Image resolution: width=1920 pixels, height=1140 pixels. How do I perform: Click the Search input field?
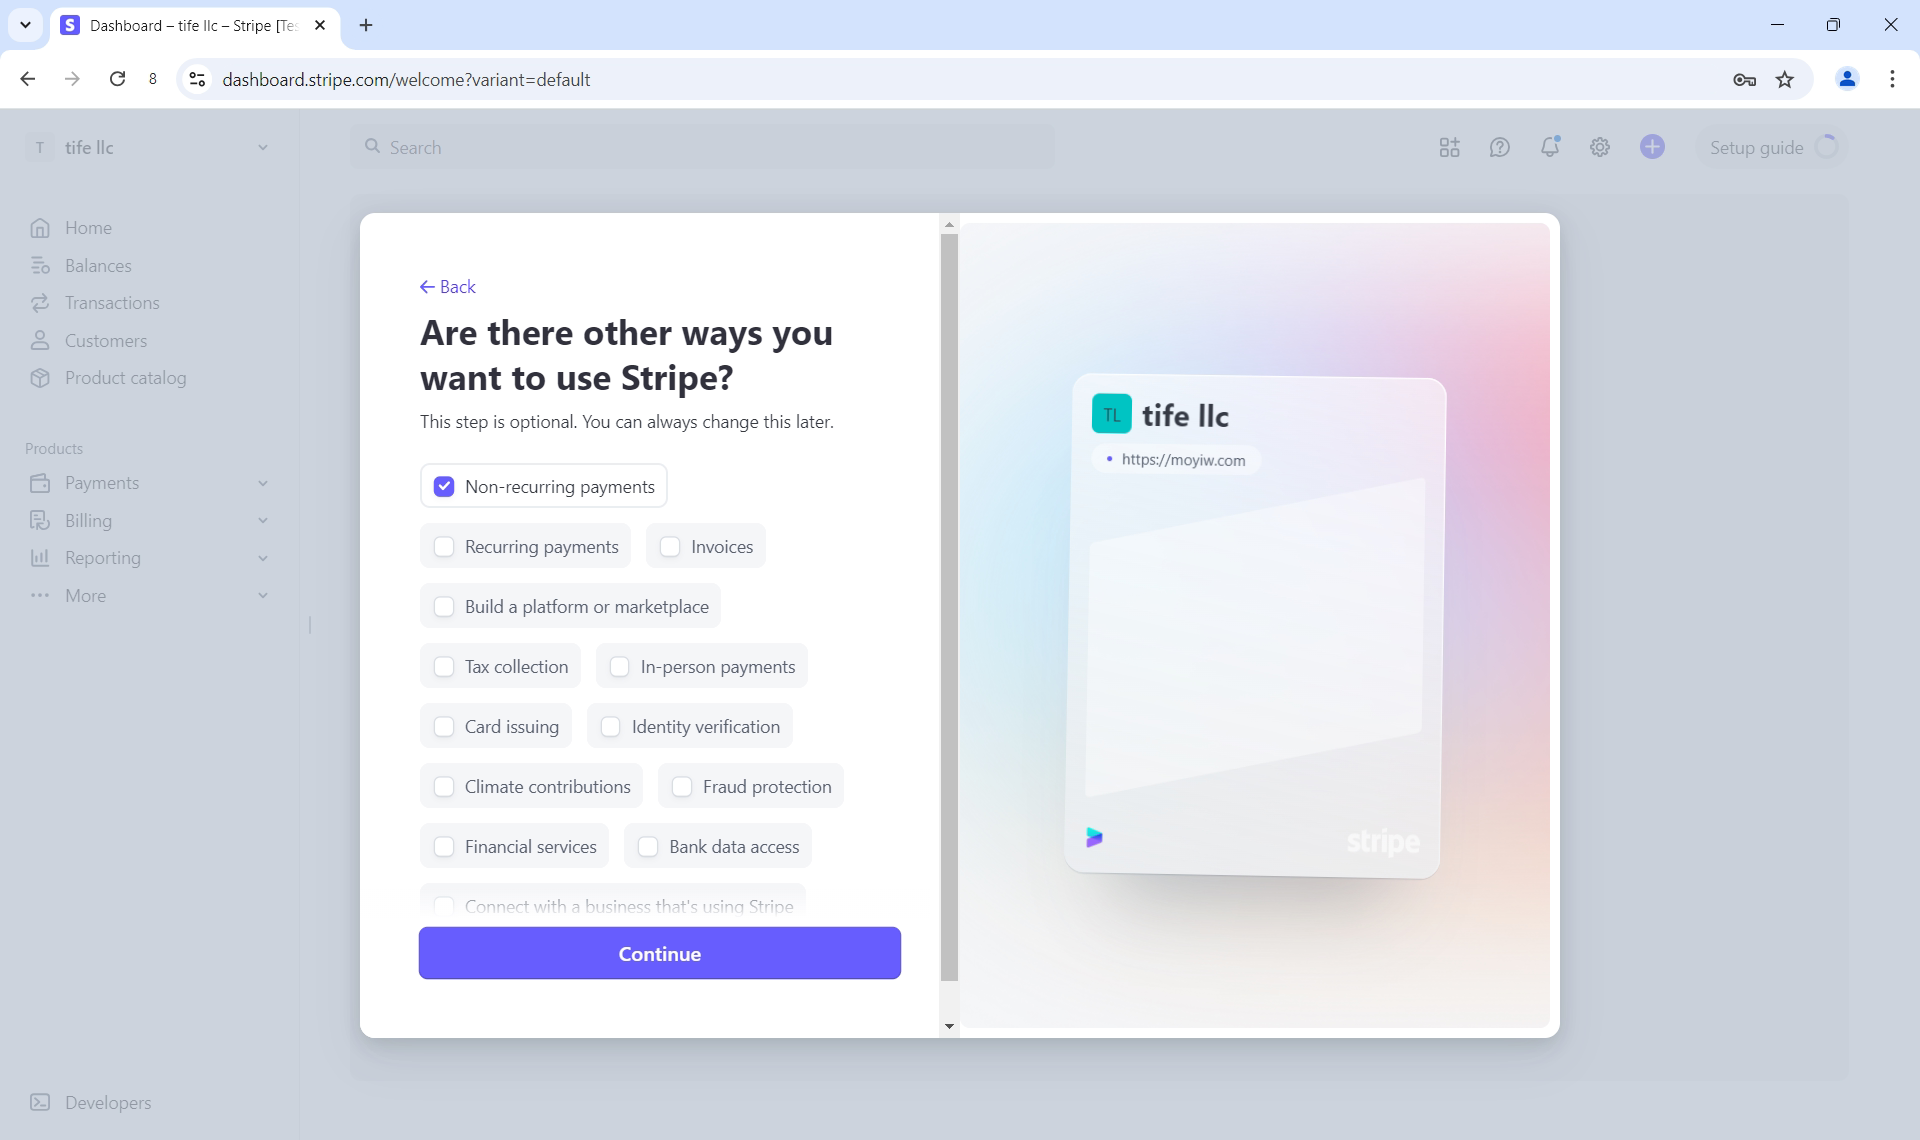click(x=704, y=147)
